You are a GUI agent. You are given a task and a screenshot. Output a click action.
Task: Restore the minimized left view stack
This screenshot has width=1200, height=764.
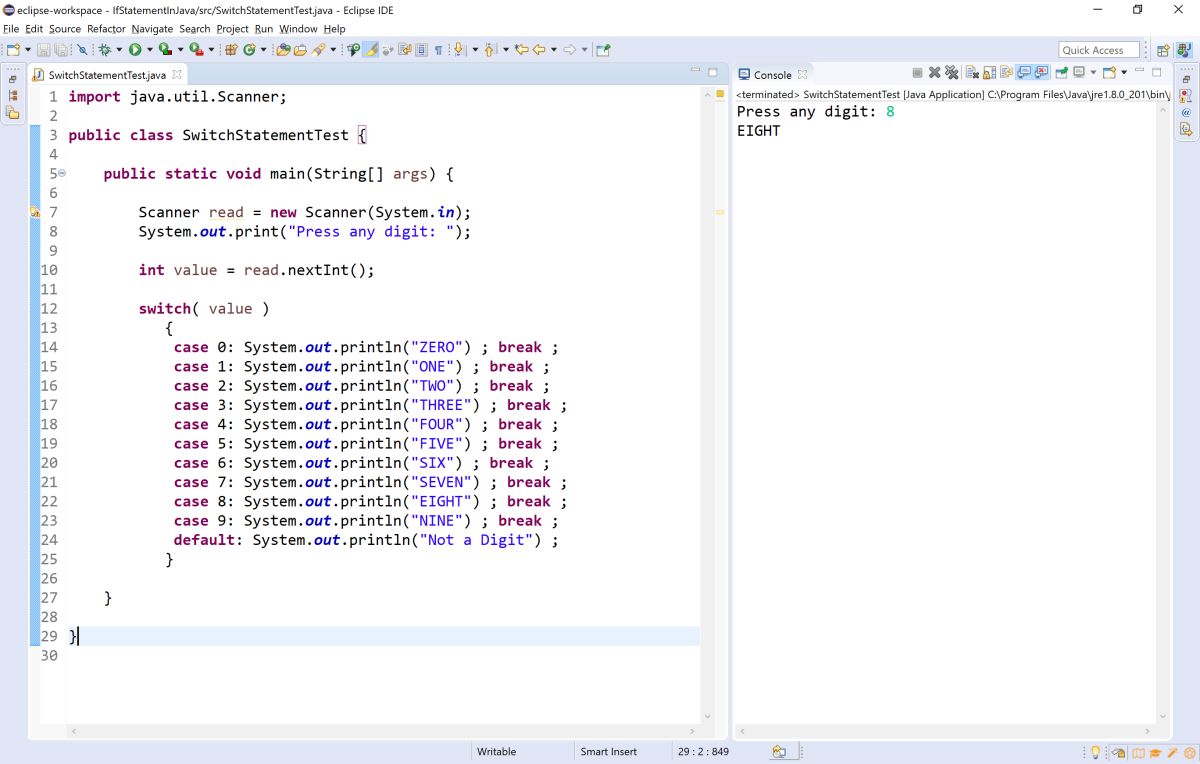13,79
